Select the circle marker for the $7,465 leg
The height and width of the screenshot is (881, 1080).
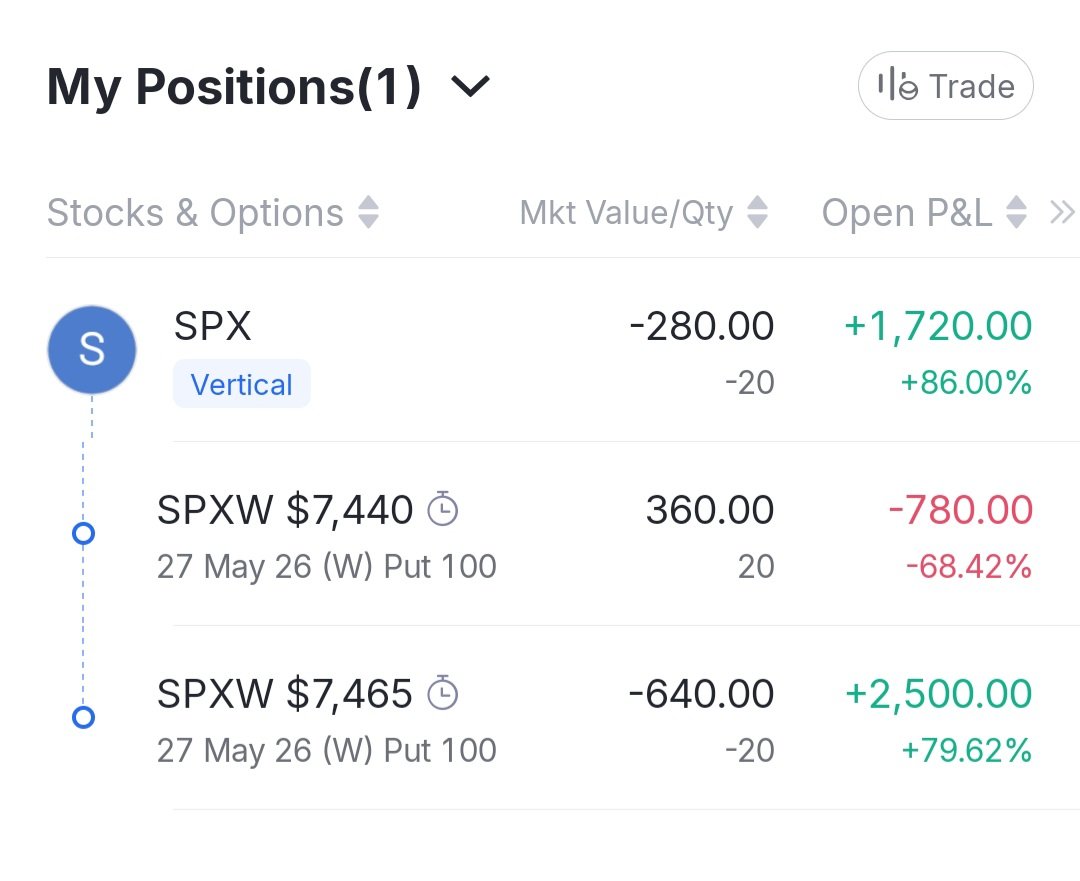83,717
